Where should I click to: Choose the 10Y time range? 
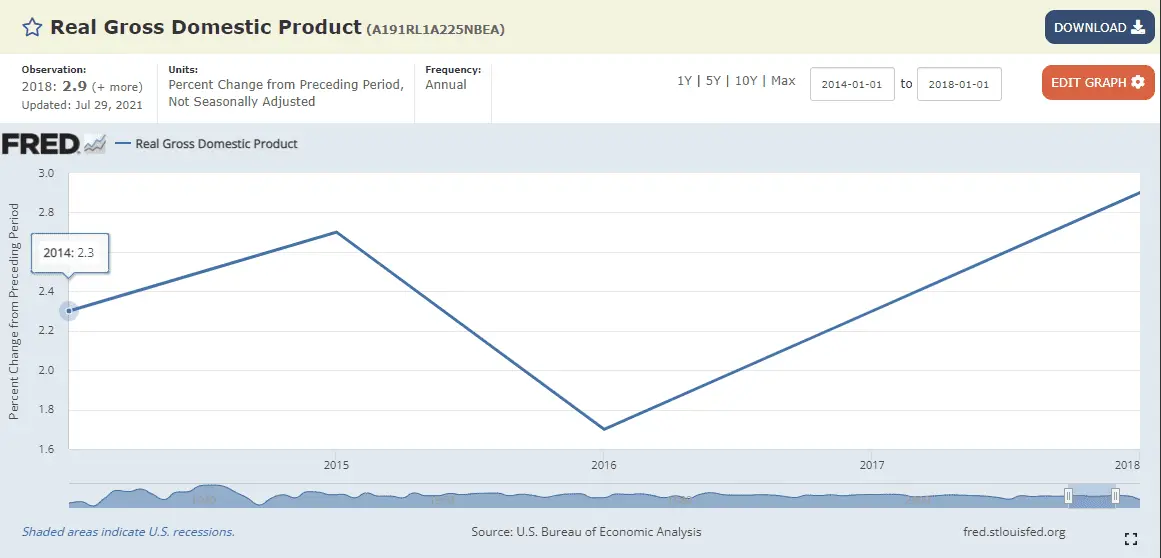click(x=746, y=81)
